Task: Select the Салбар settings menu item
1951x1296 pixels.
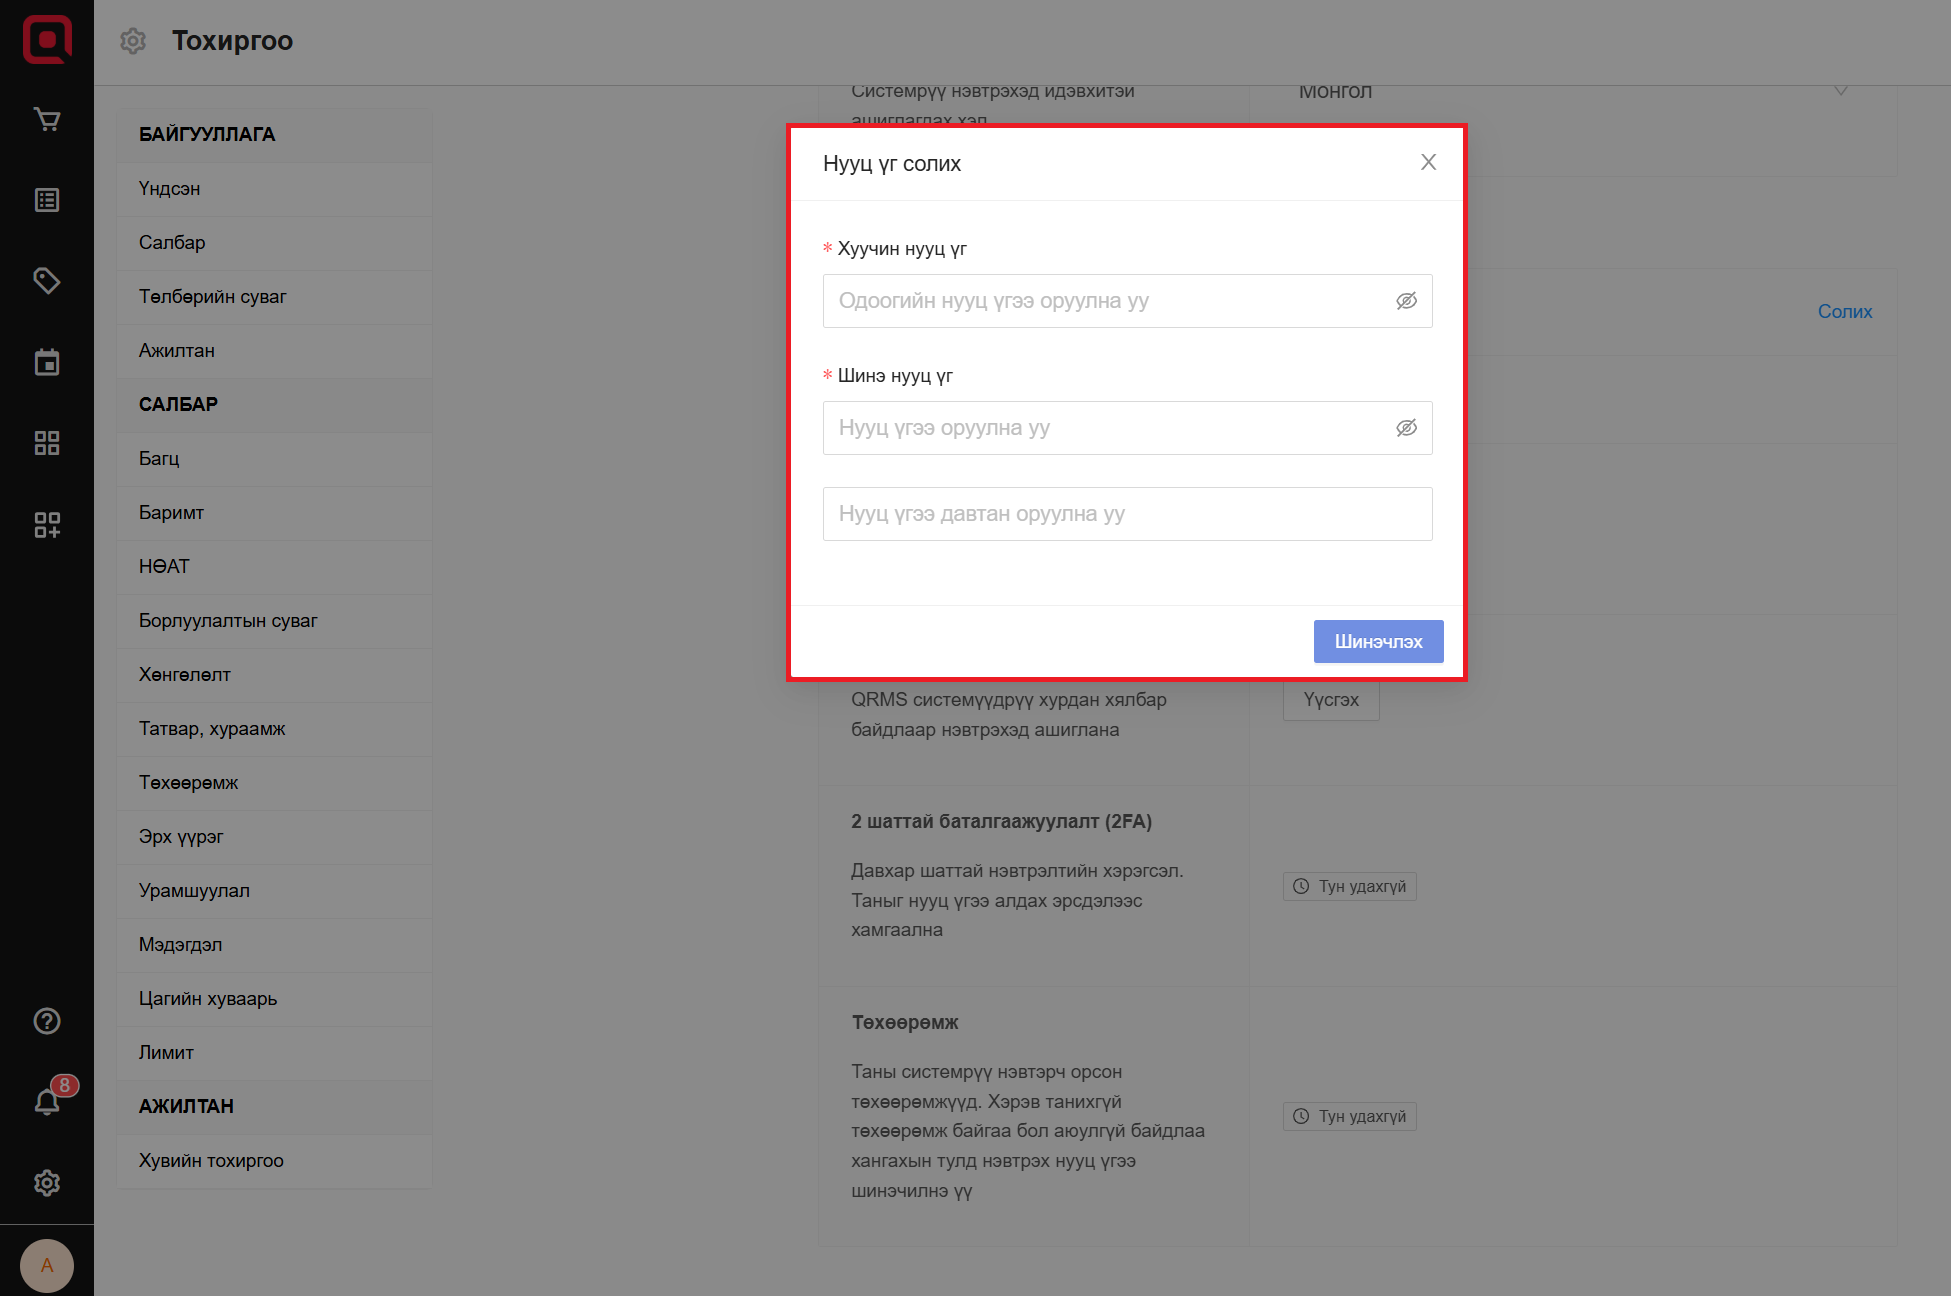Action: click(x=172, y=243)
